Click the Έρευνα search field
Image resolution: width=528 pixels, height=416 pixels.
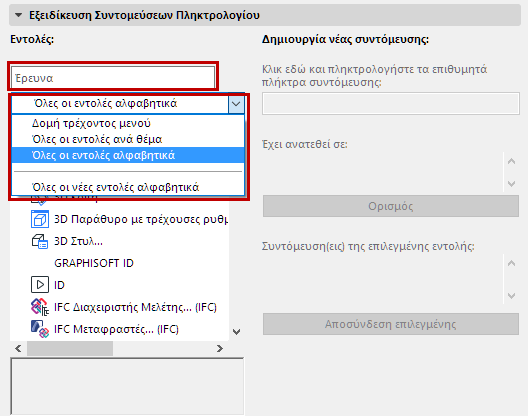click(x=113, y=78)
